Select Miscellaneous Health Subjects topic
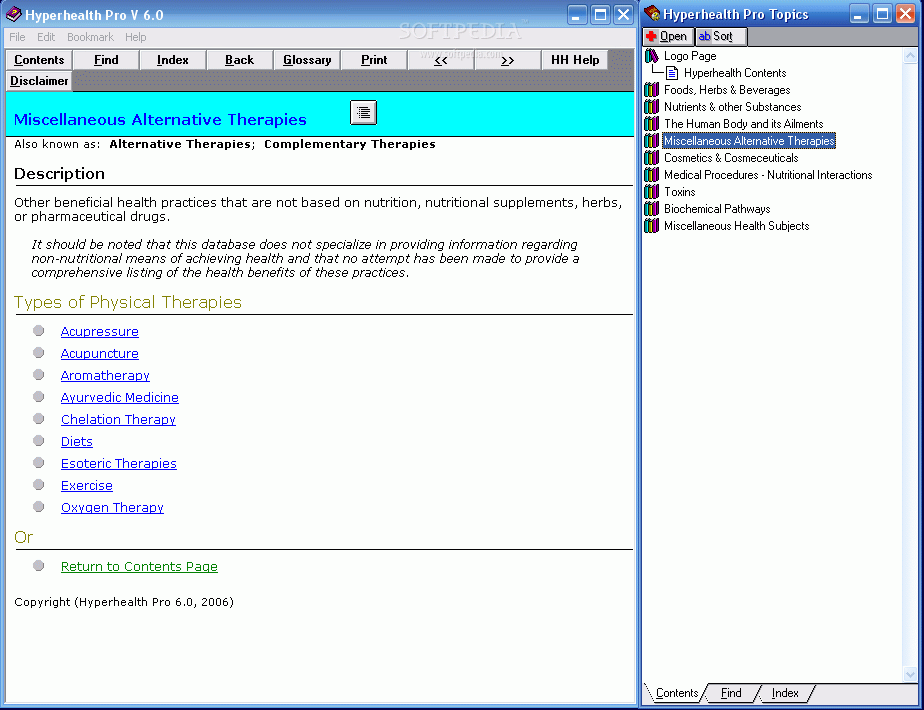 coord(736,226)
